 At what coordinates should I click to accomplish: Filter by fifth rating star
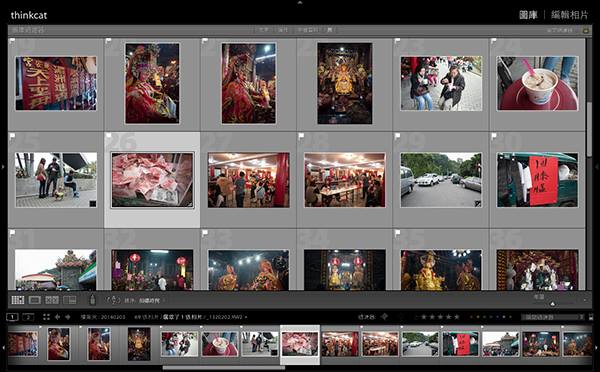pos(457,317)
